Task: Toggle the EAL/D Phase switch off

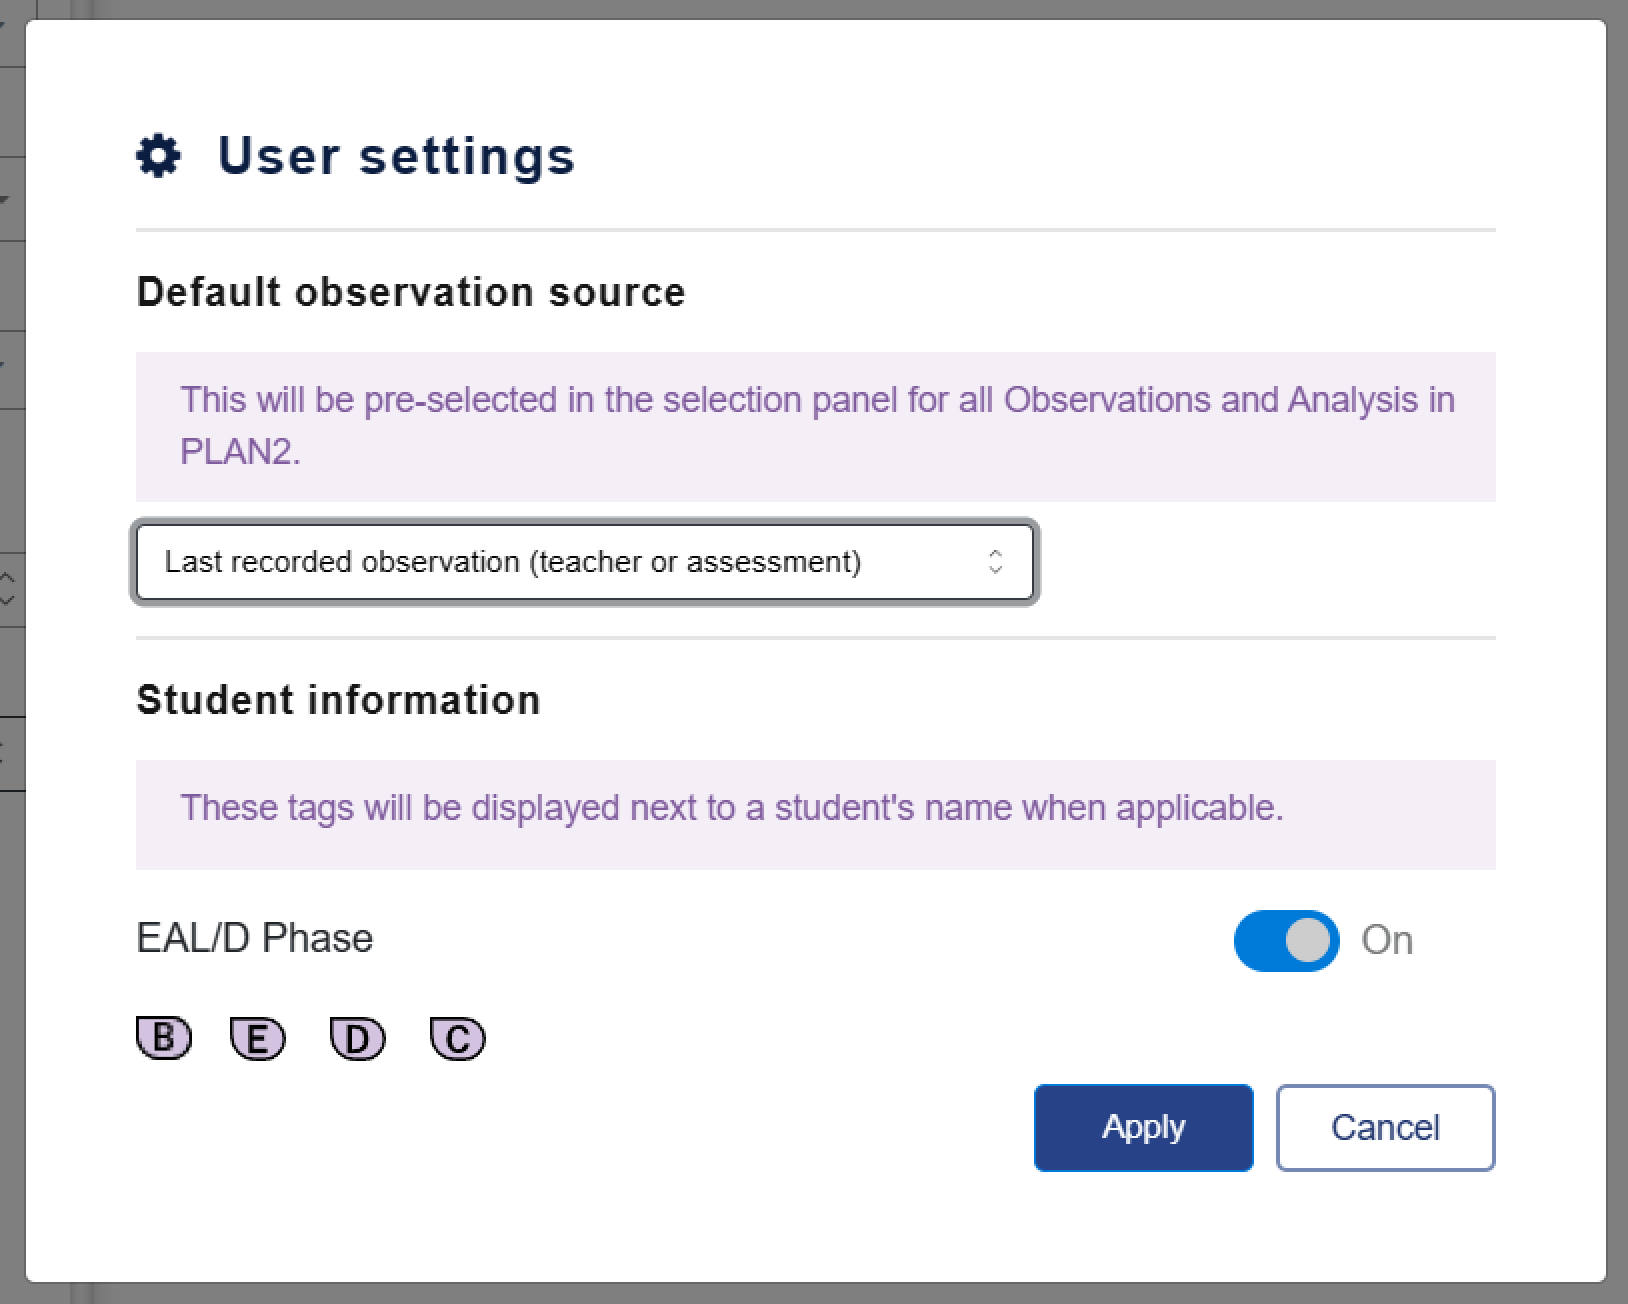Action: pyautogui.click(x=1286, y=940)
